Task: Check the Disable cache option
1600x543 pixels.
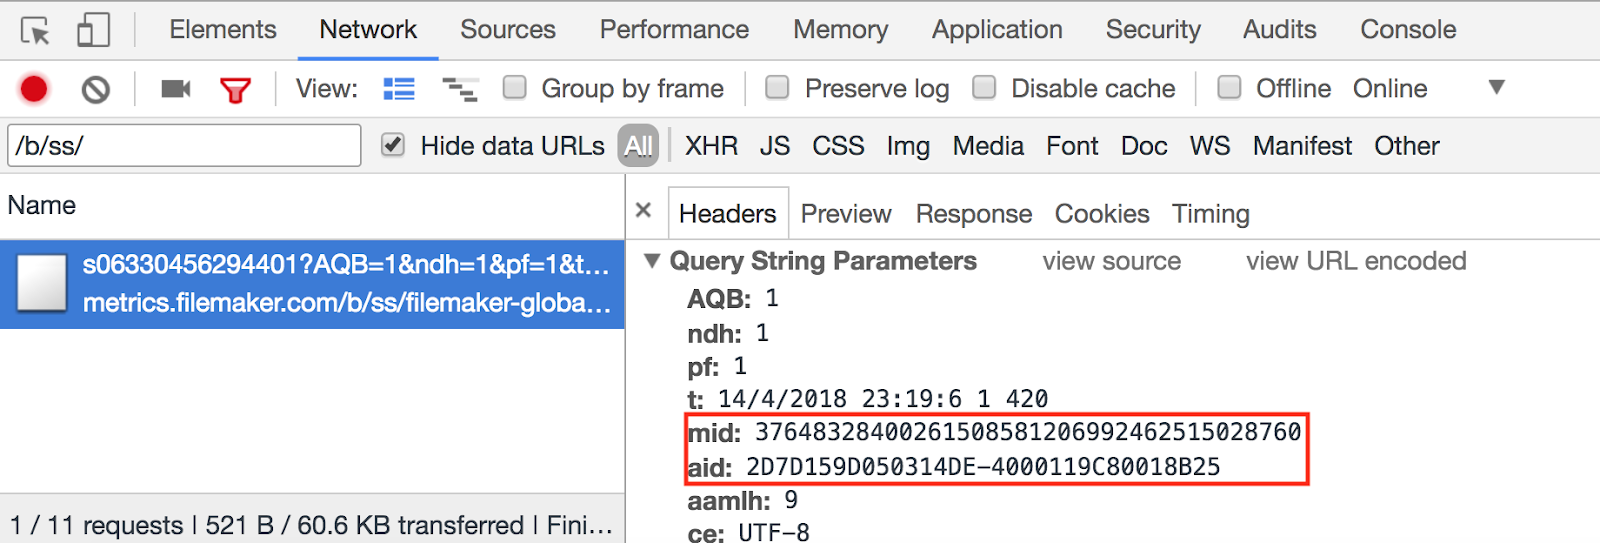Action: pos(984,88)
